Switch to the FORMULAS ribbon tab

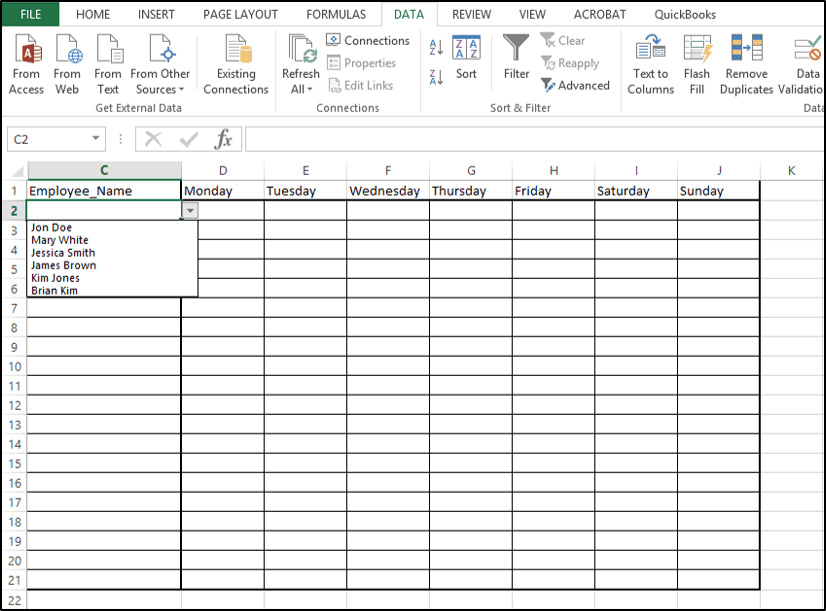pos(335,14)
